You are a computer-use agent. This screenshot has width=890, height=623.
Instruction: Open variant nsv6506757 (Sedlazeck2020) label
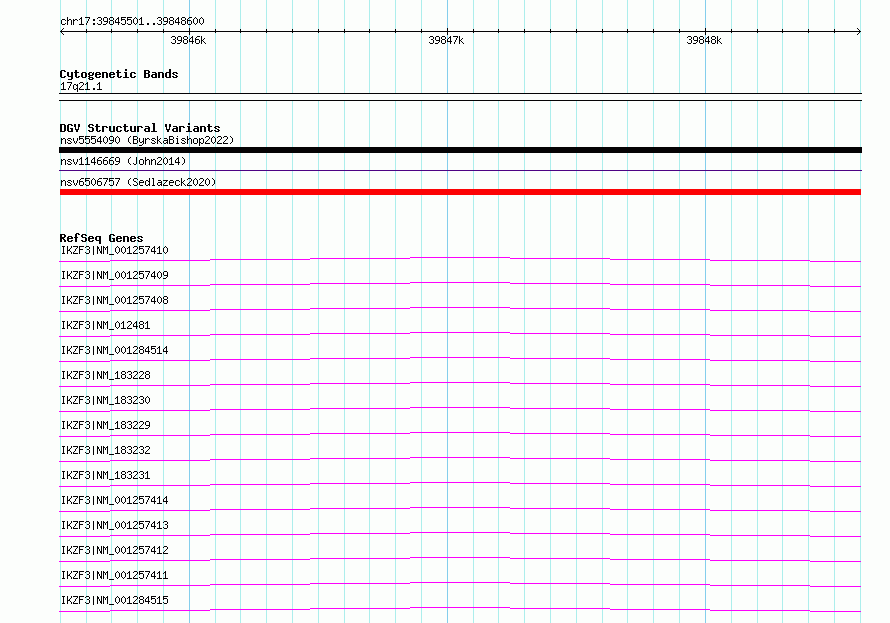click(138, 182)
